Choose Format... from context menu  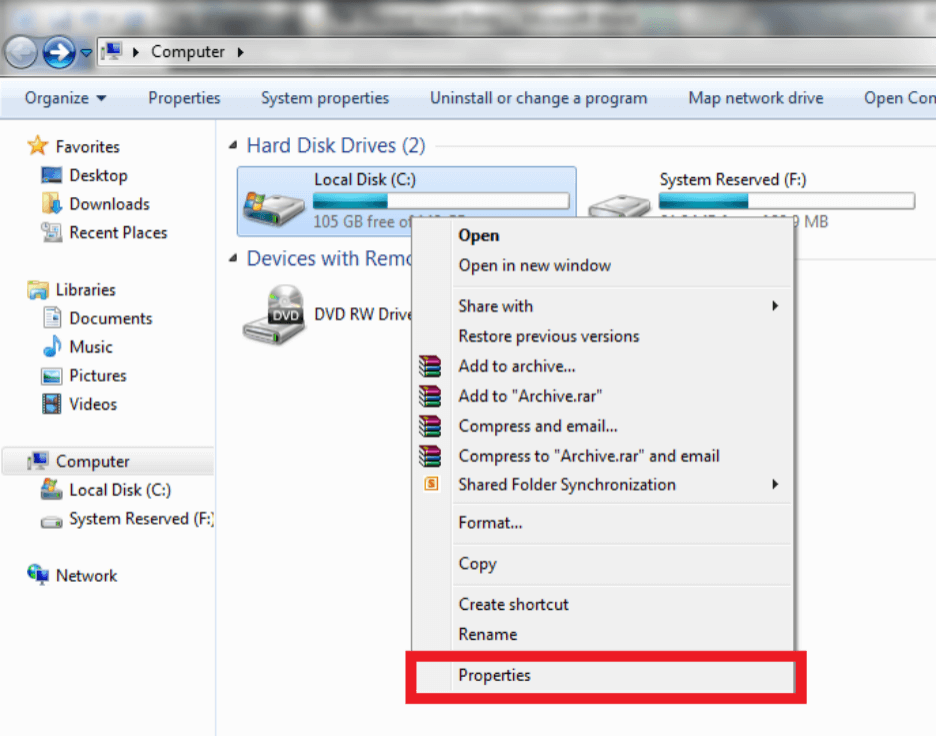pos(603,523)
